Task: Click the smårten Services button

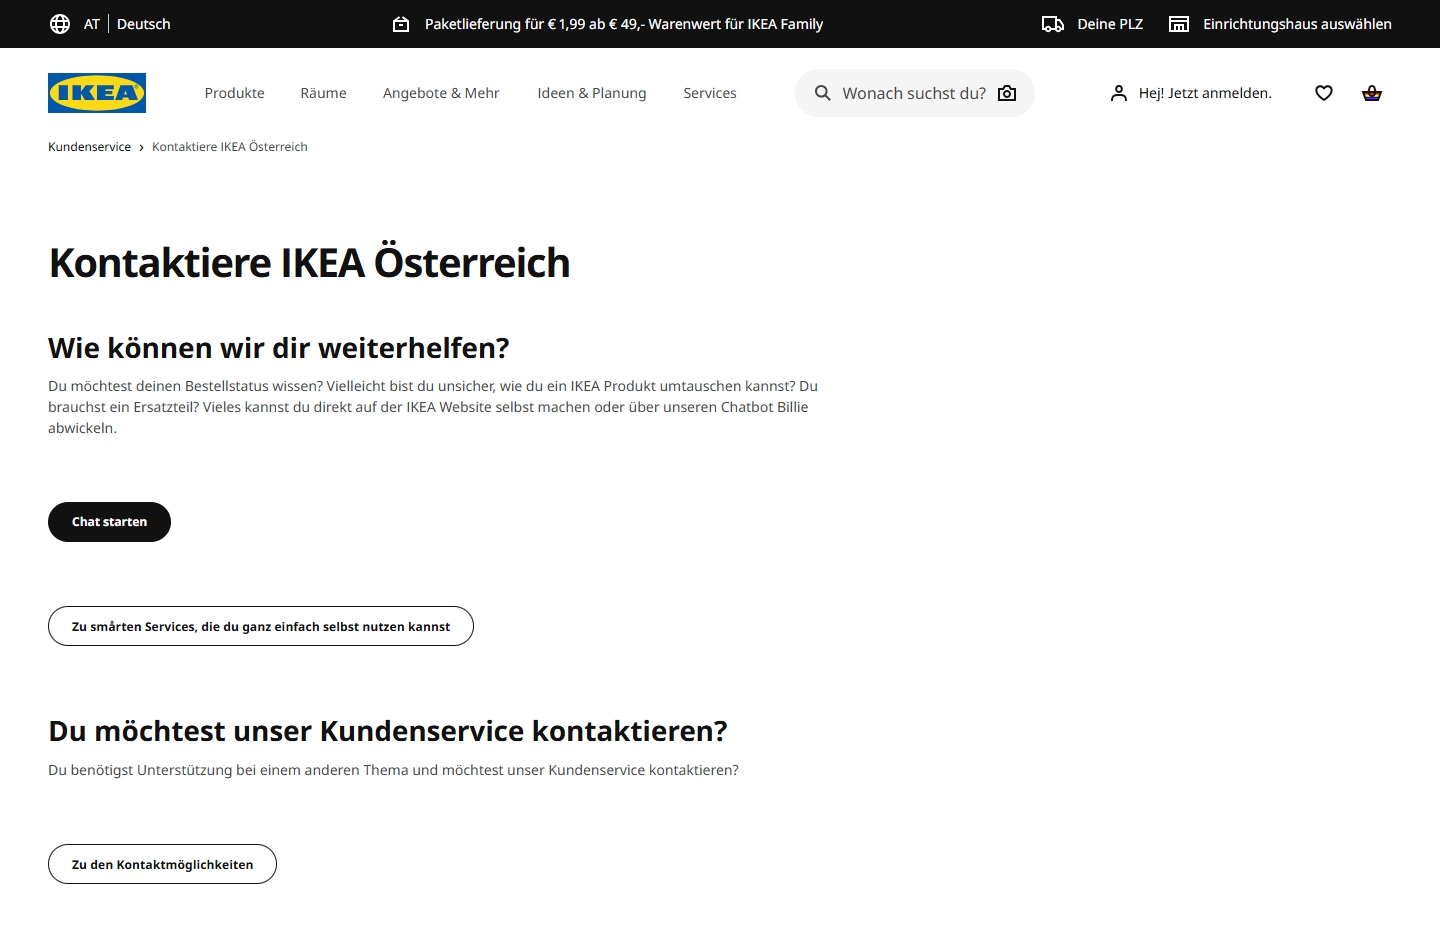Action: (261, 626)
